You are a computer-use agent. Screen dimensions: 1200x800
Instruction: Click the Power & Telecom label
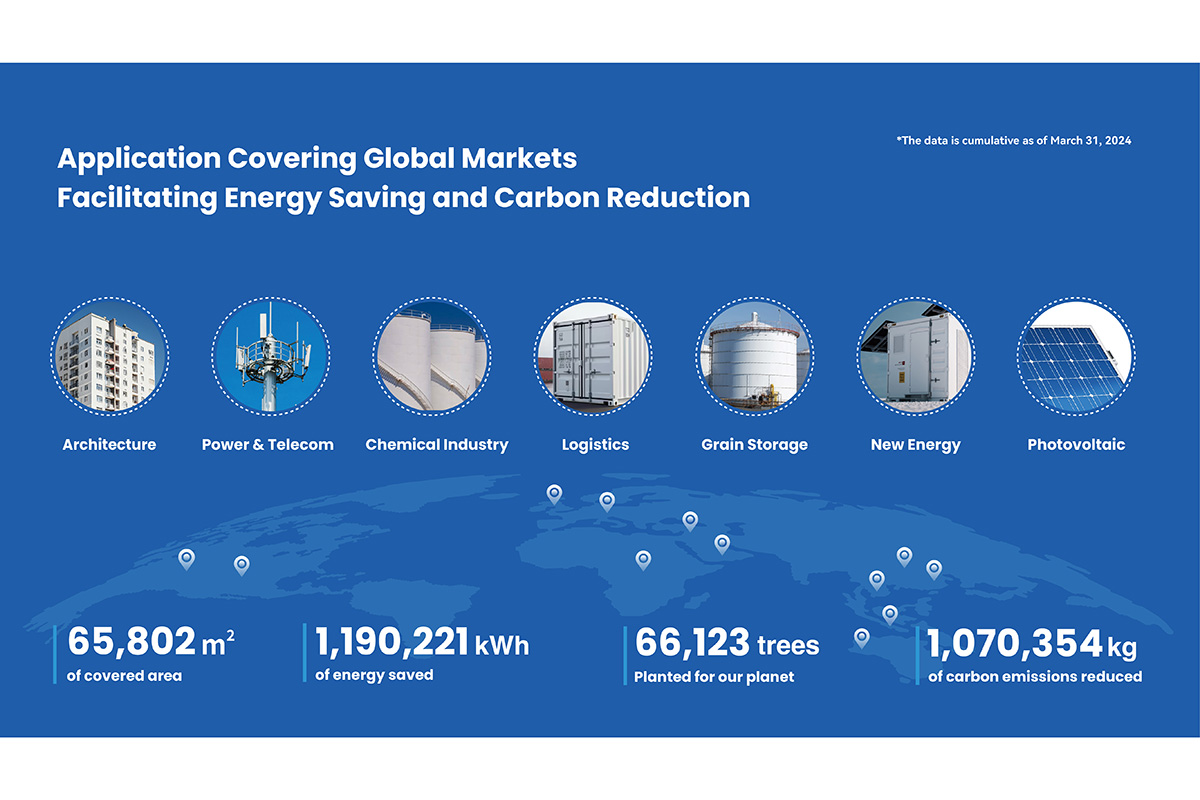click(x=267, y=444)
